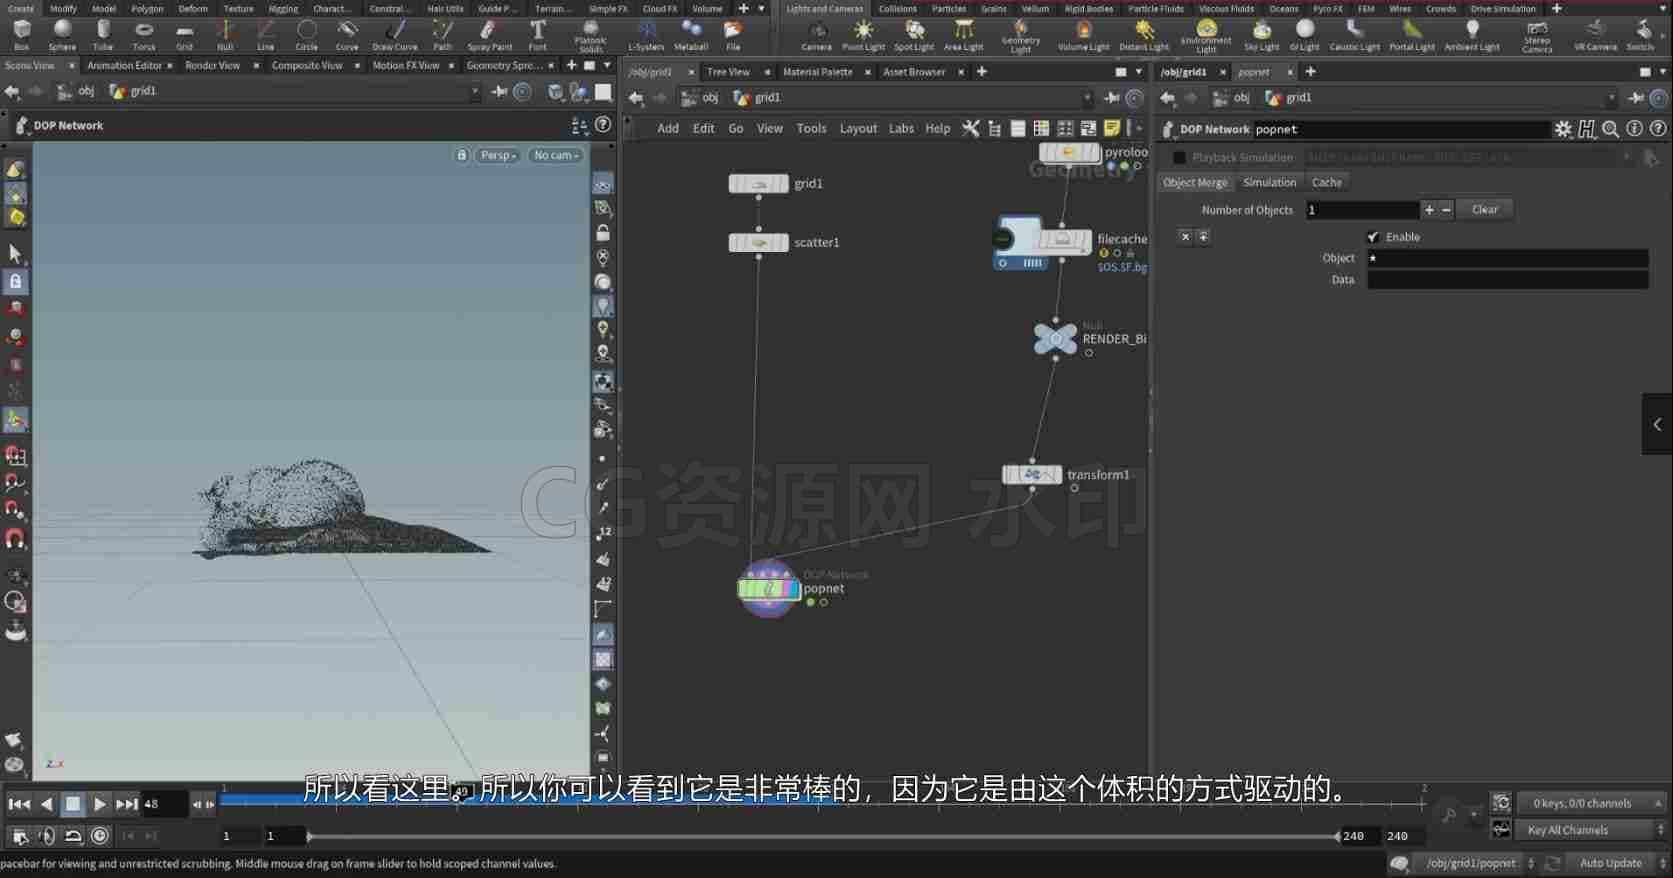Open the Layout menu in network editor
This screenshot has width=1673, height=878.
point(858,128)
